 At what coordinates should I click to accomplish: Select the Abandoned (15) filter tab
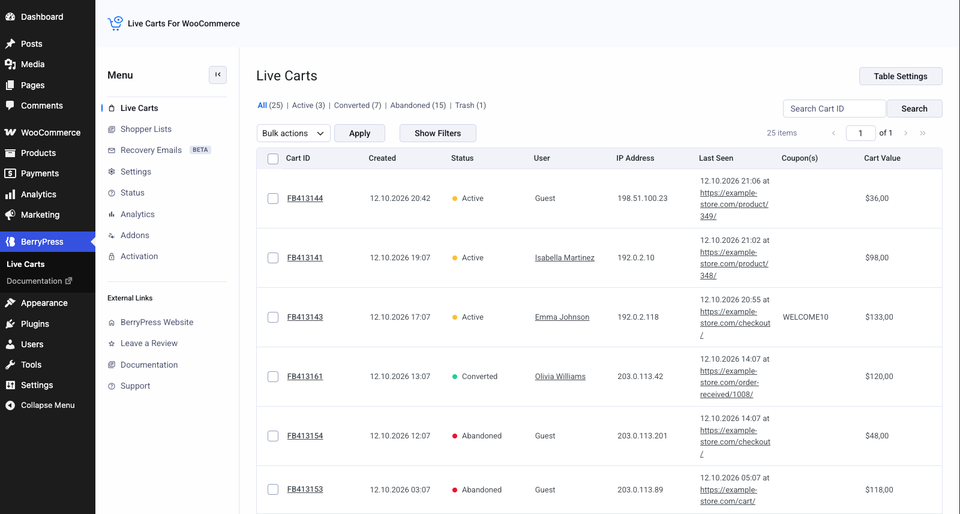click(x=418, y=105)
